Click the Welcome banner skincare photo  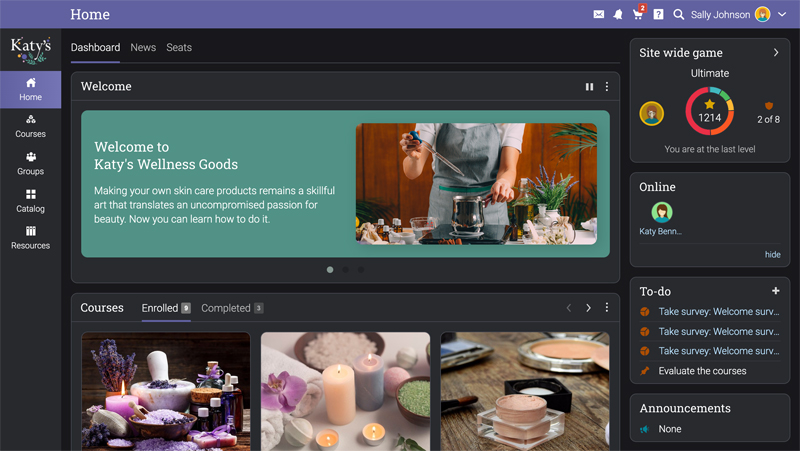click(x=476, y=184)
